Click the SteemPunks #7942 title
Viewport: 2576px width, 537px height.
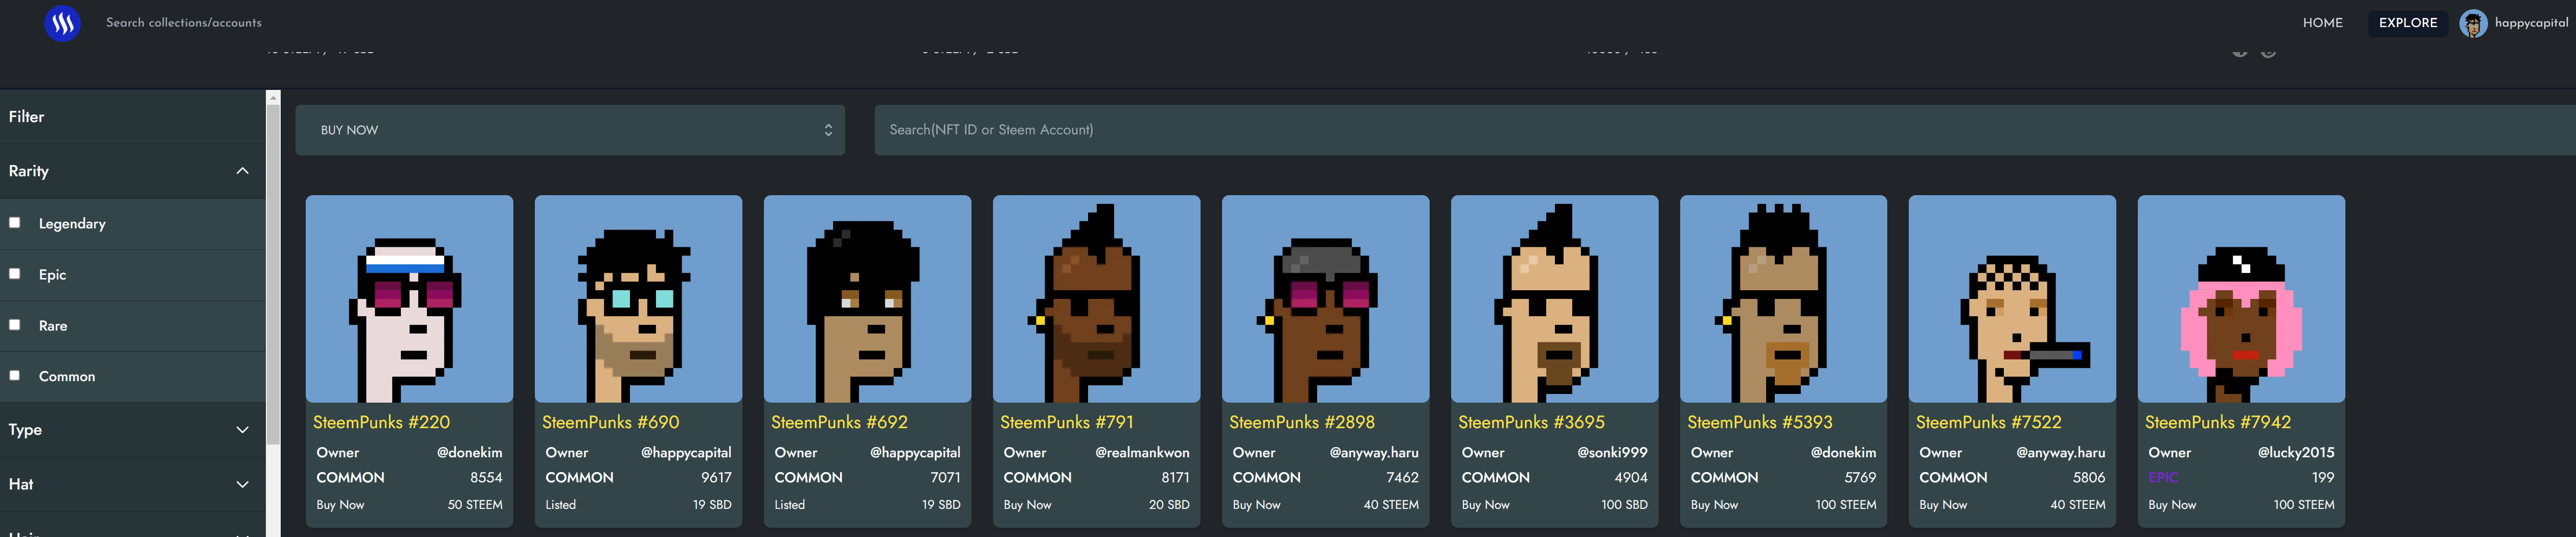pyautogui.click(x=2218, y=423)
